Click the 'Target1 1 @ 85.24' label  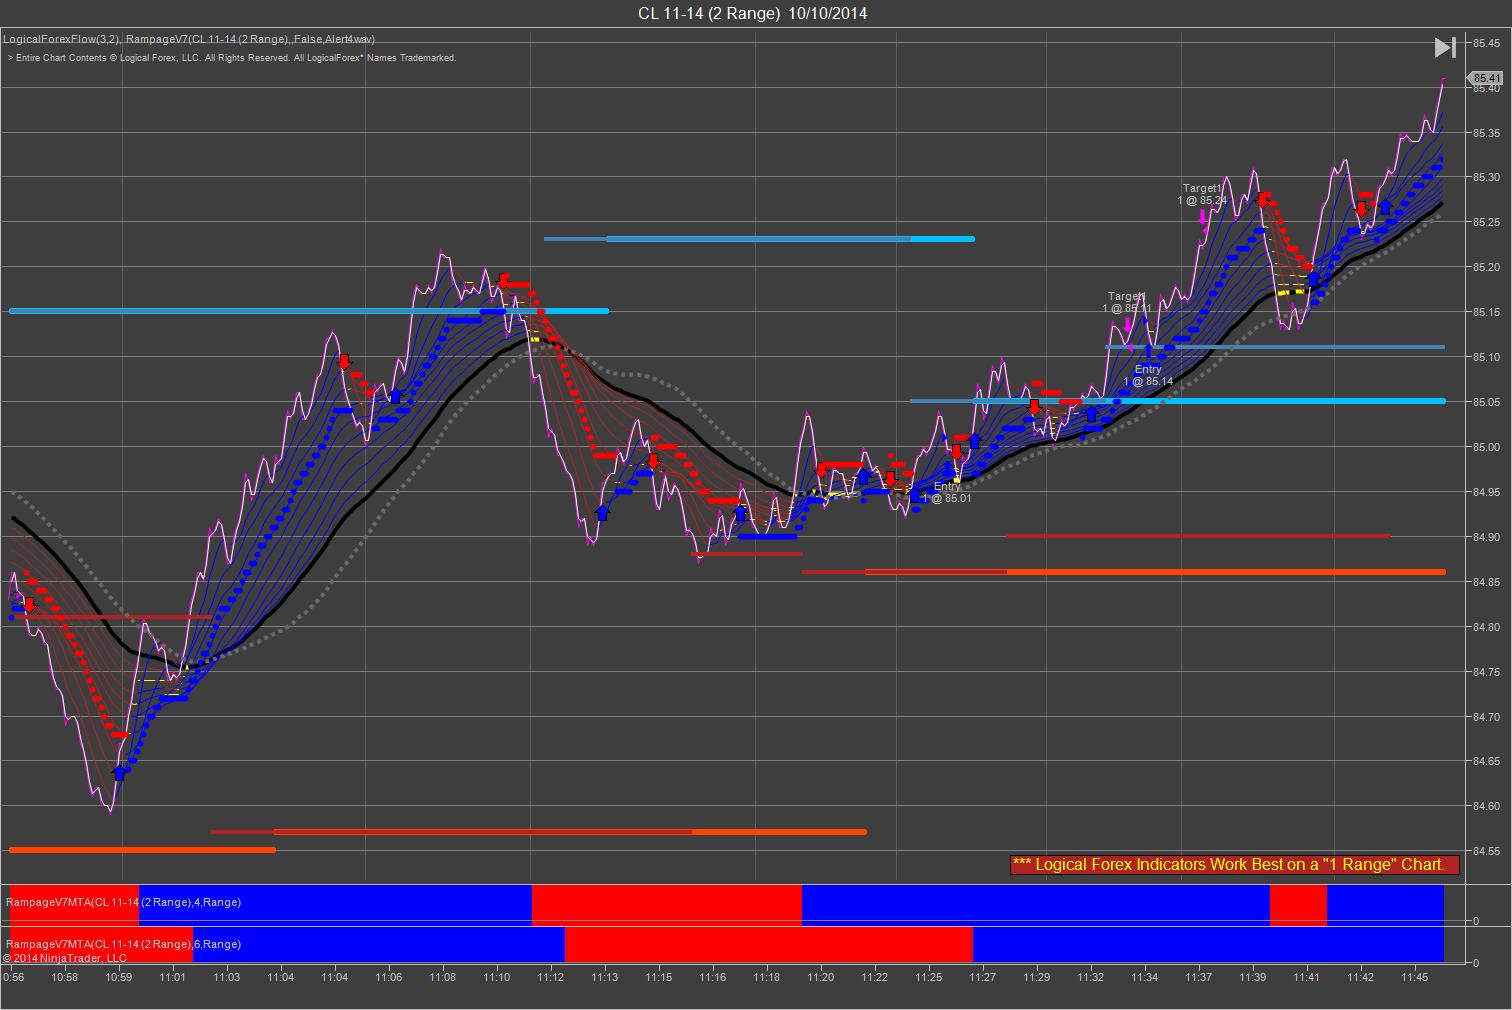(x=1202, y=194)
